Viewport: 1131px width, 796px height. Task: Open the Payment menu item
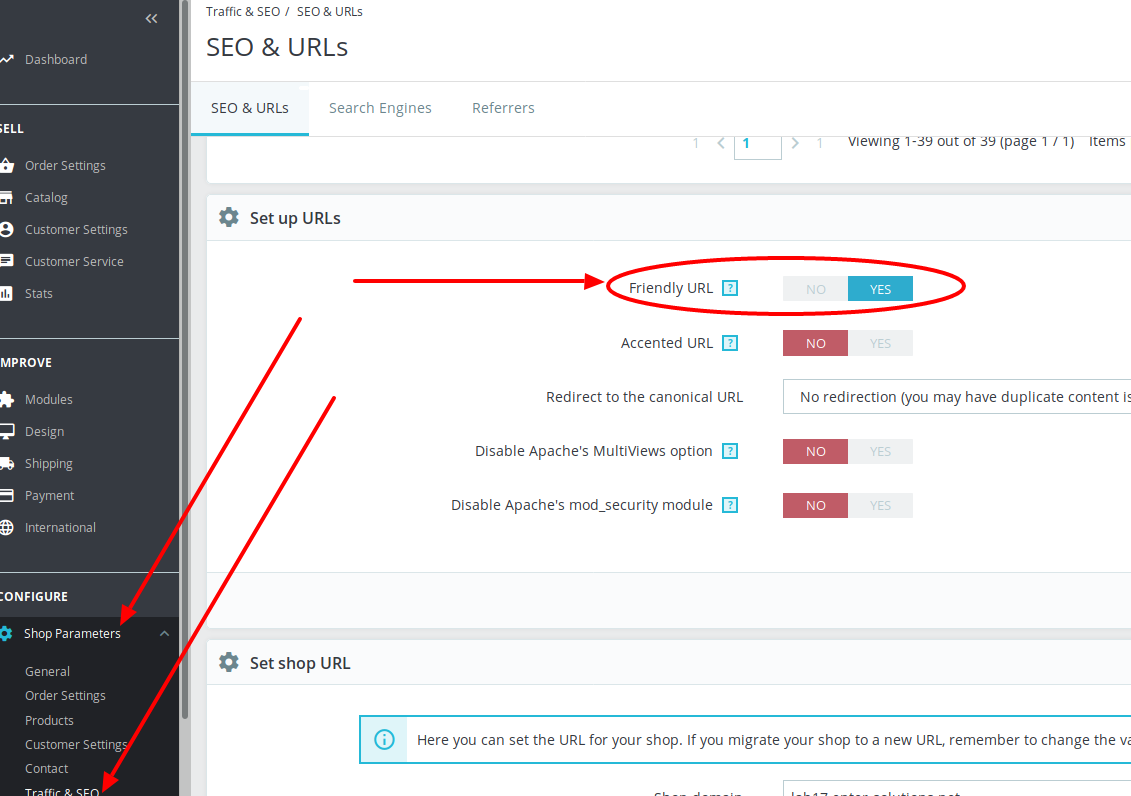[x=49, y=495]
